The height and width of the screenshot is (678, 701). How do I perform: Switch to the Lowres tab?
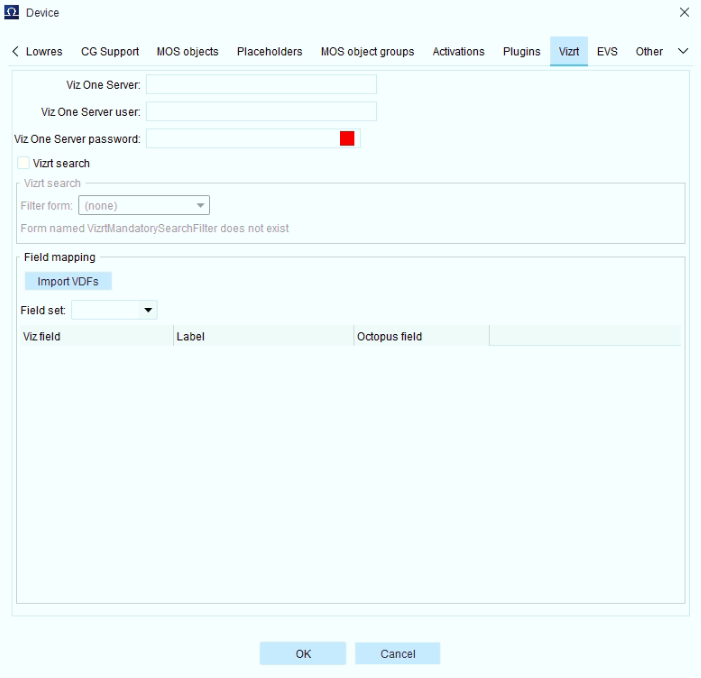coord(44,51)
